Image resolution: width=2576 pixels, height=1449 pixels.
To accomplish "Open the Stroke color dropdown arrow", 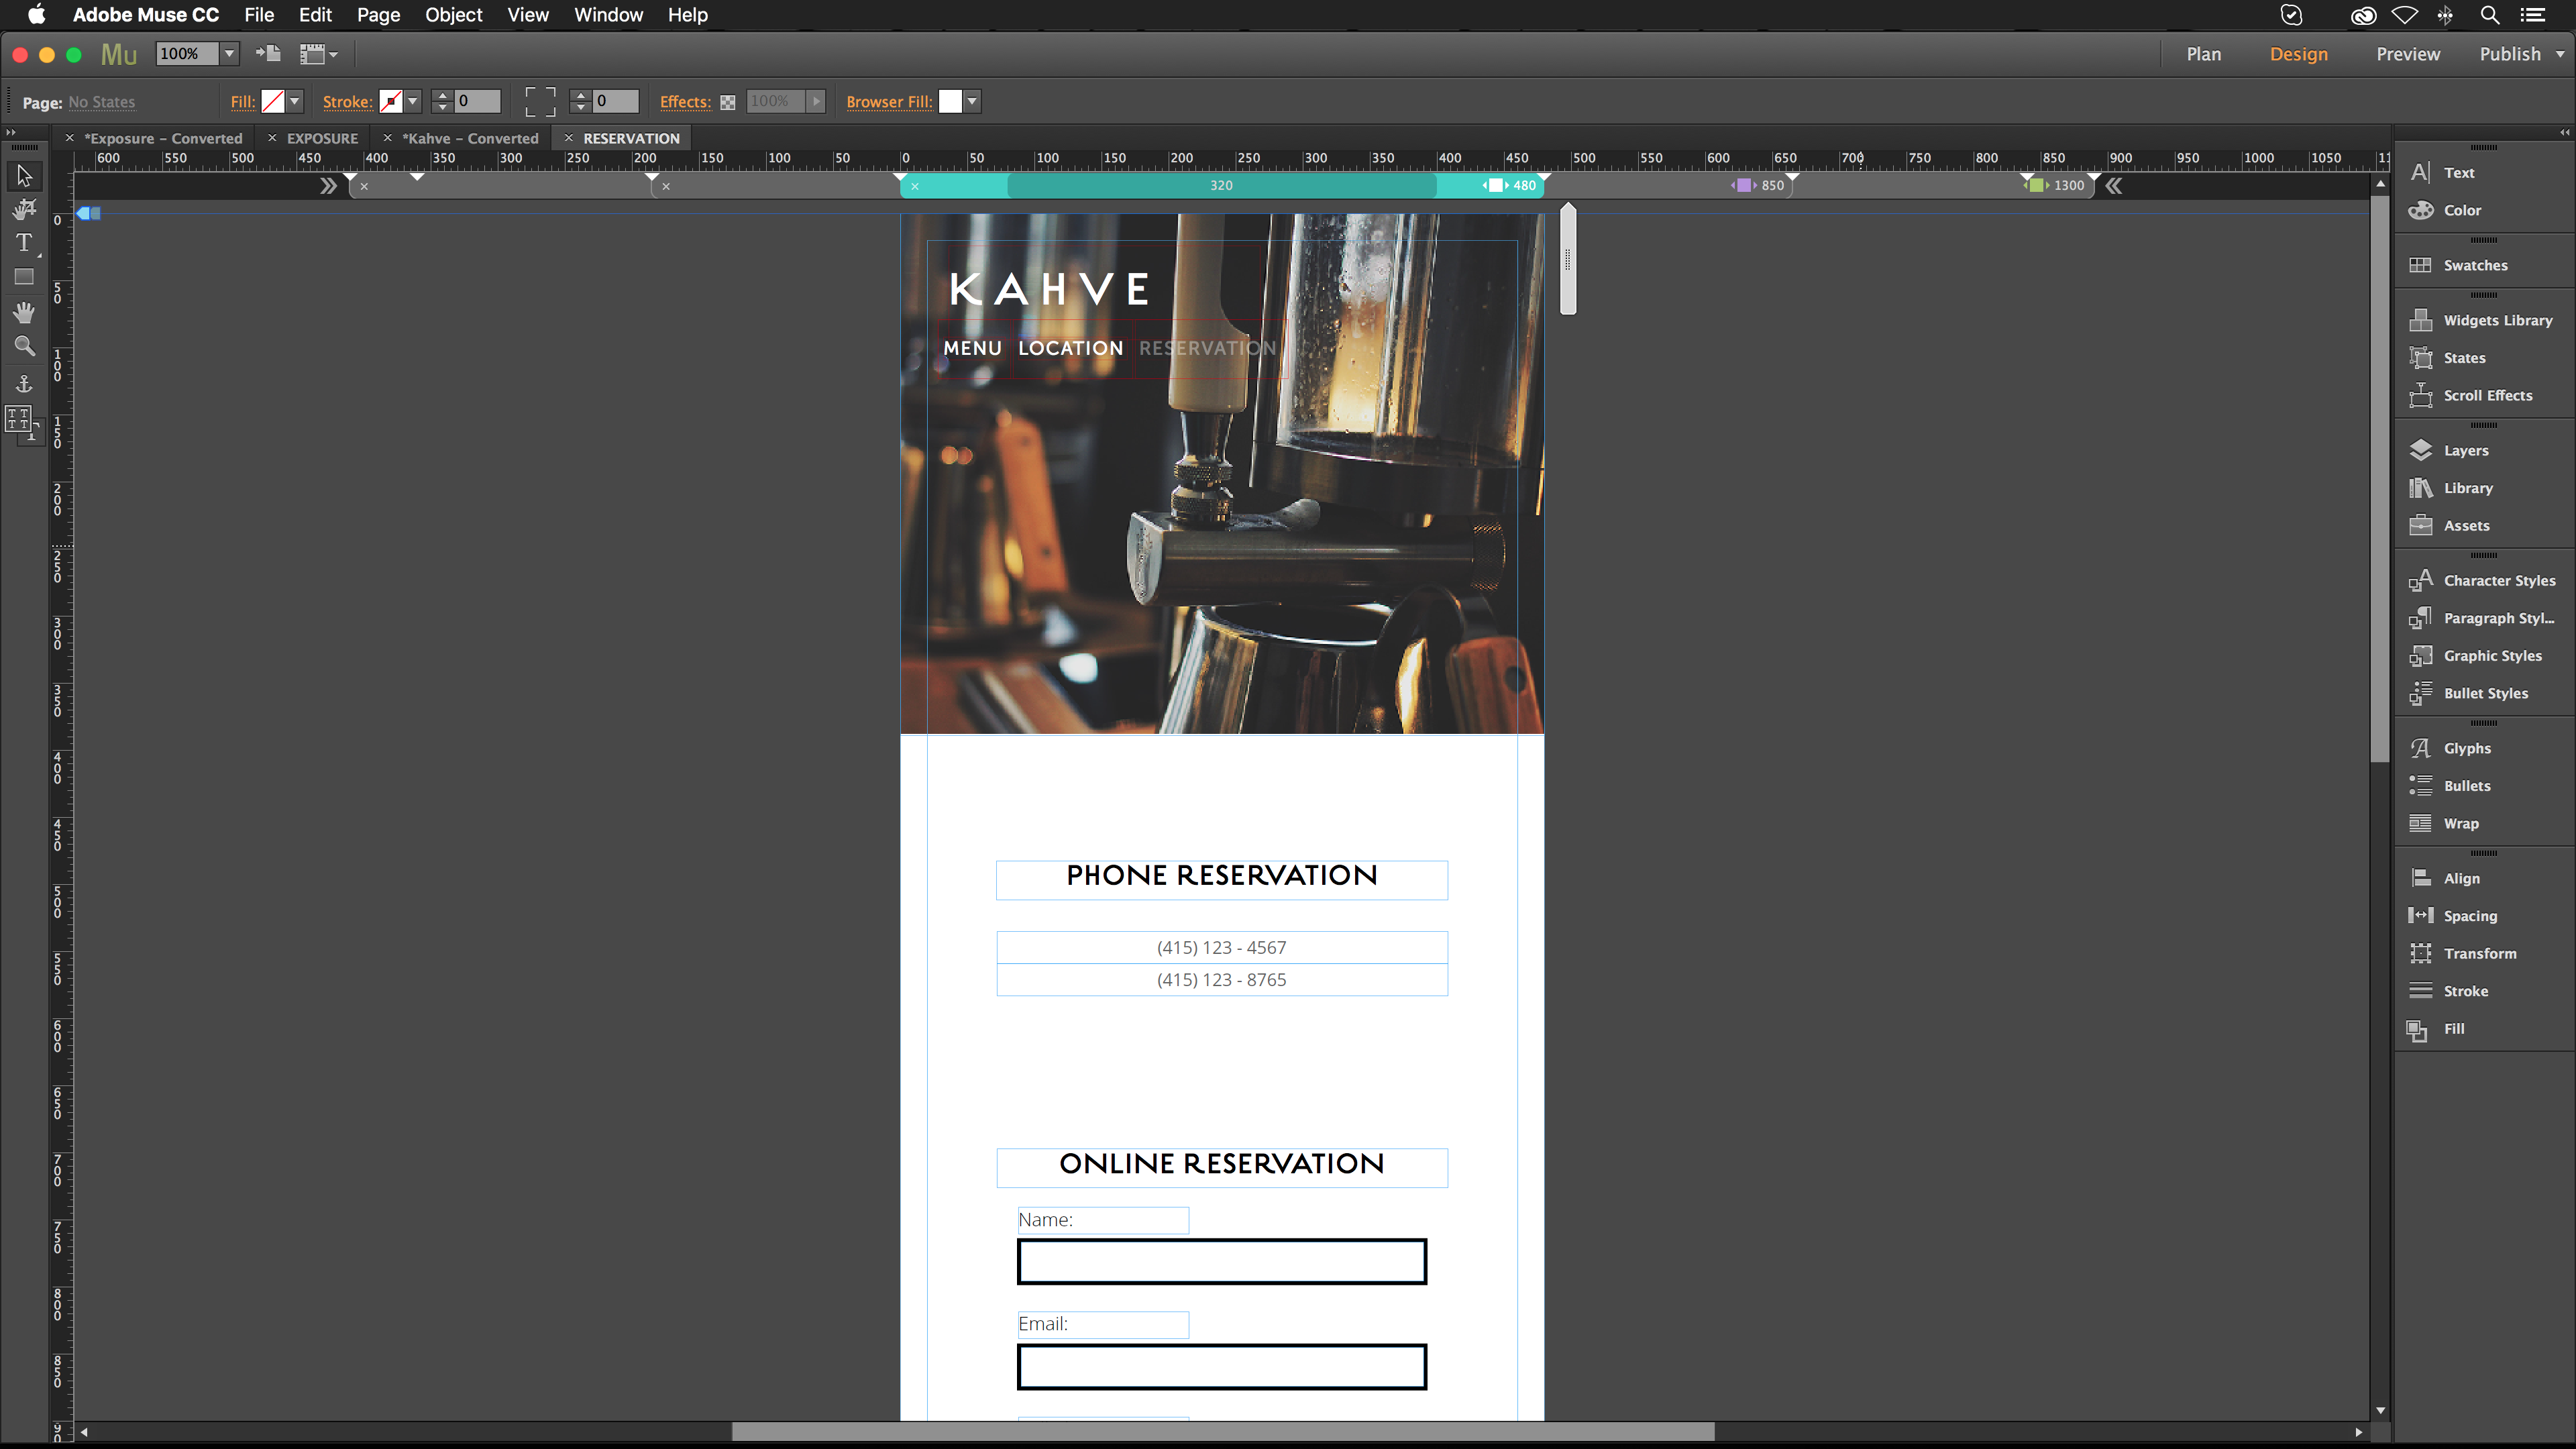I will pyautogui.click(x=413, y=101).
